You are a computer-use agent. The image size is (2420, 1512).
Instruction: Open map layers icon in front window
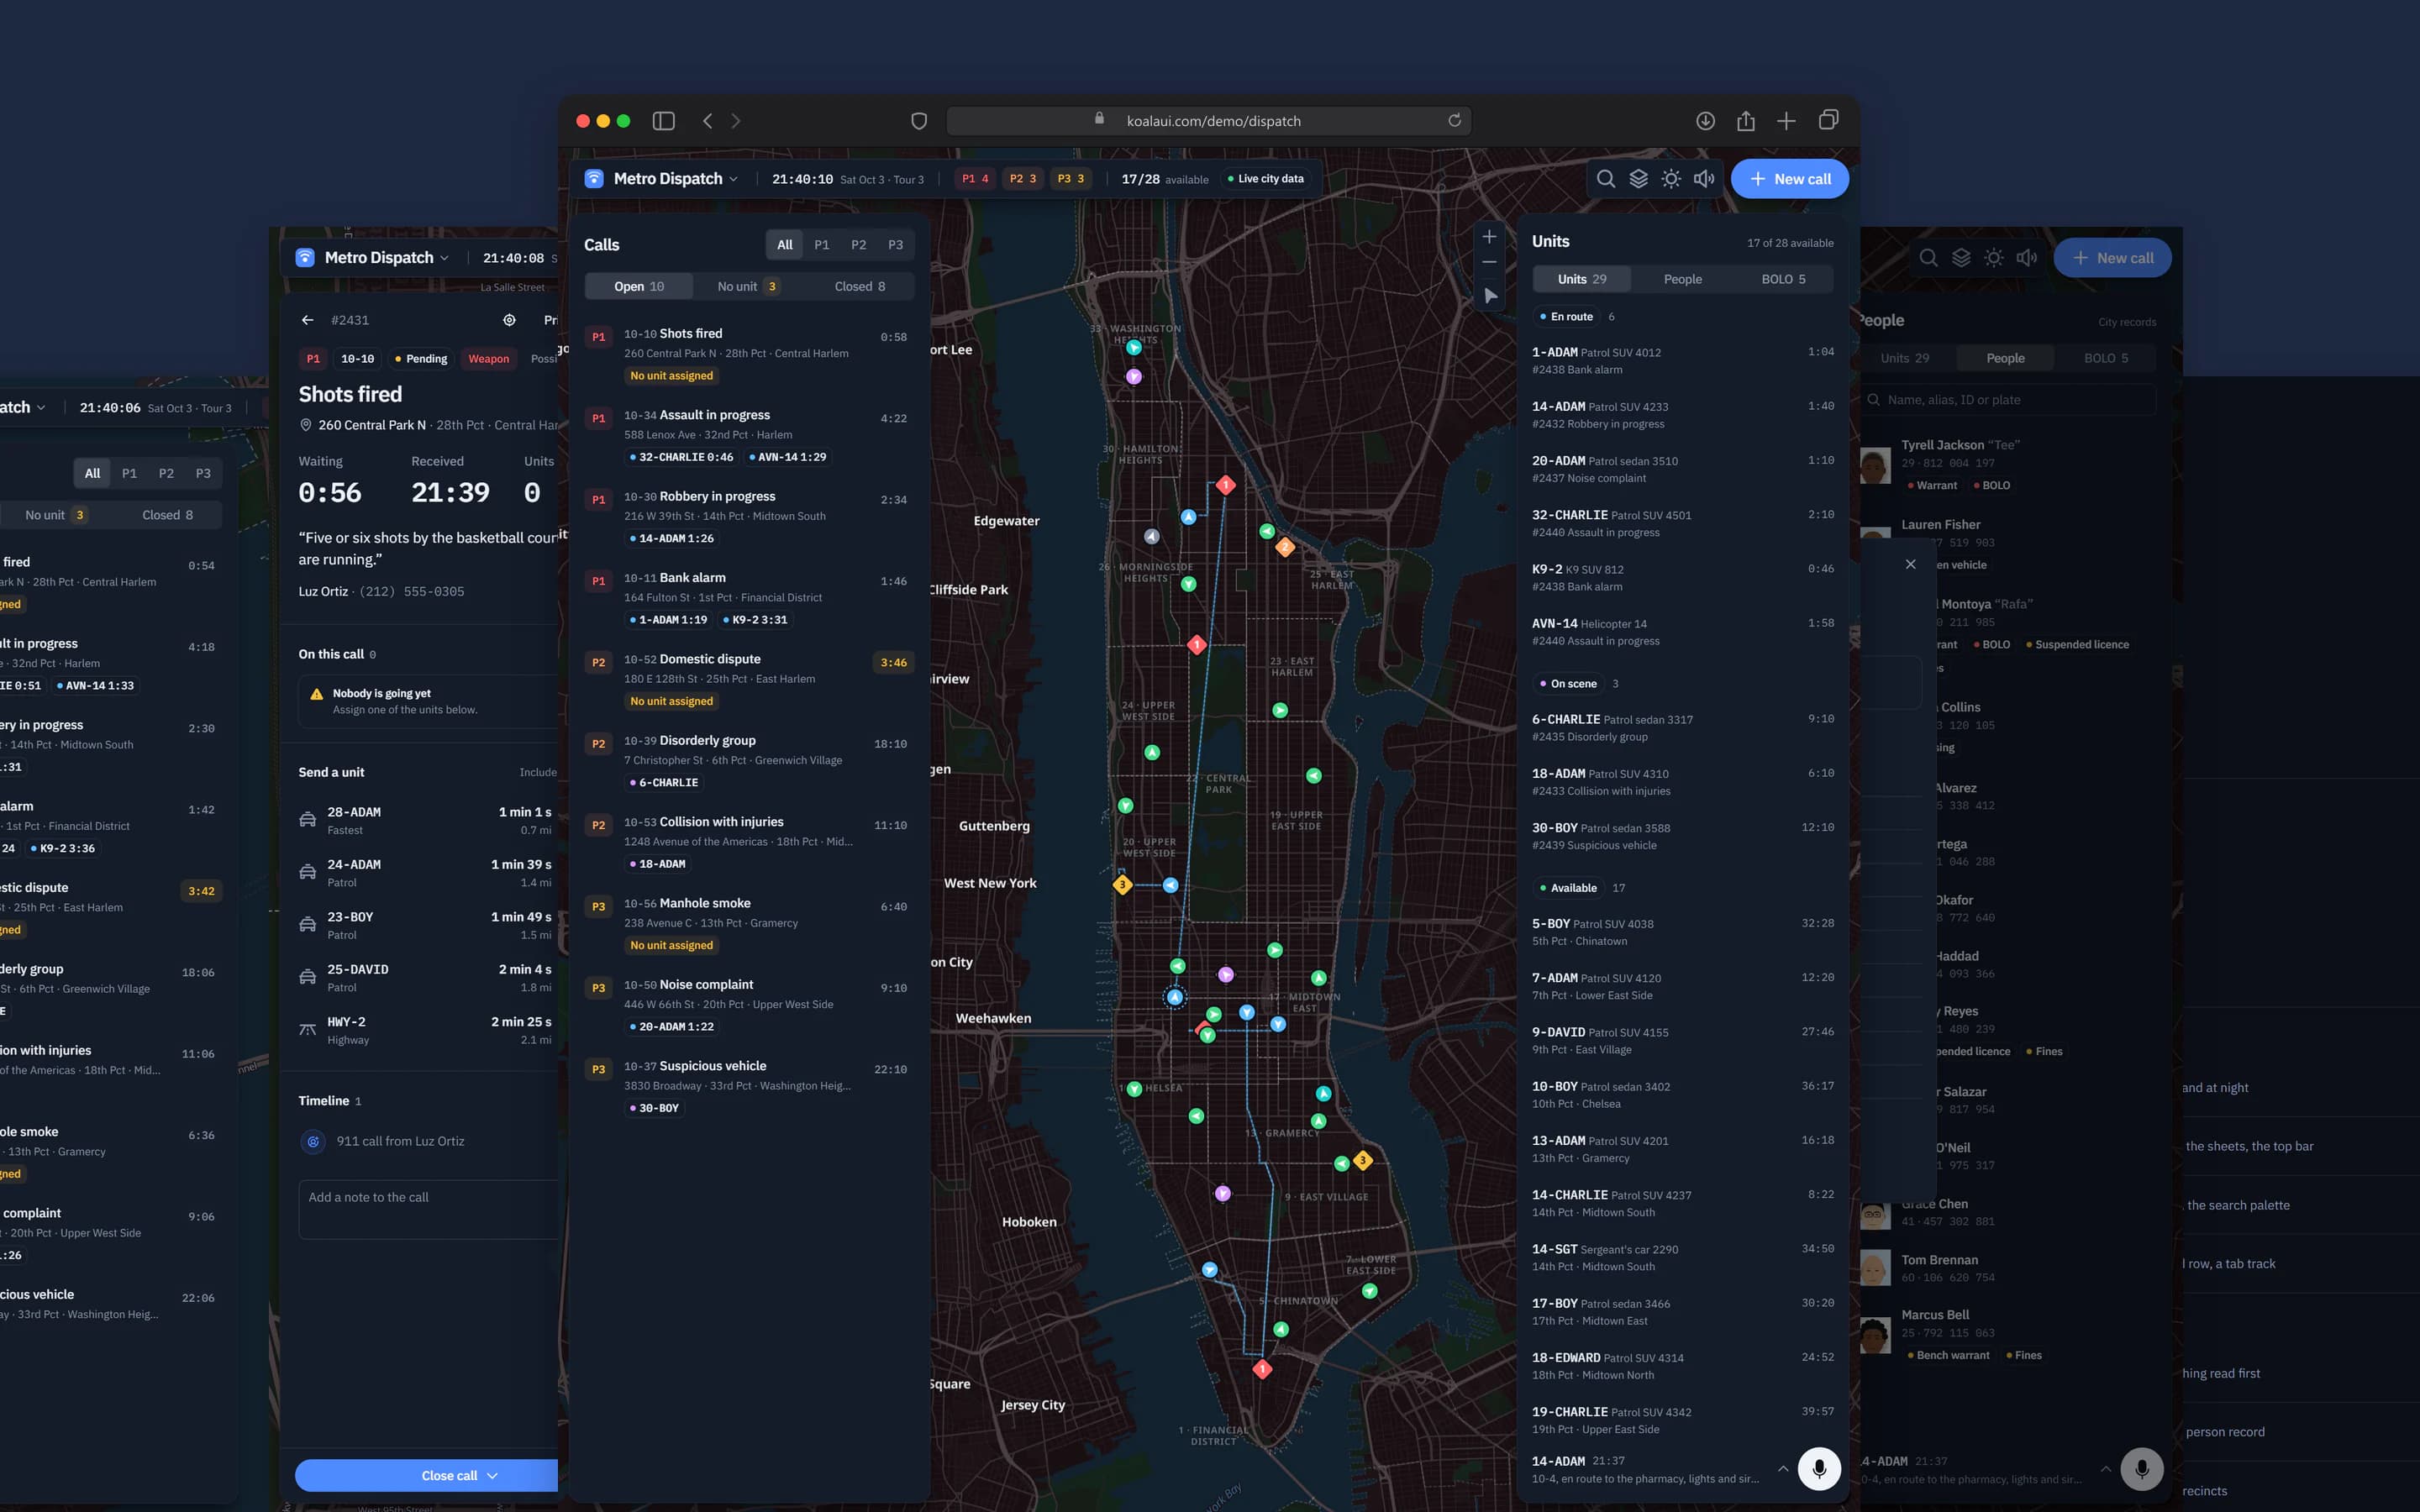pos(1638,179)
